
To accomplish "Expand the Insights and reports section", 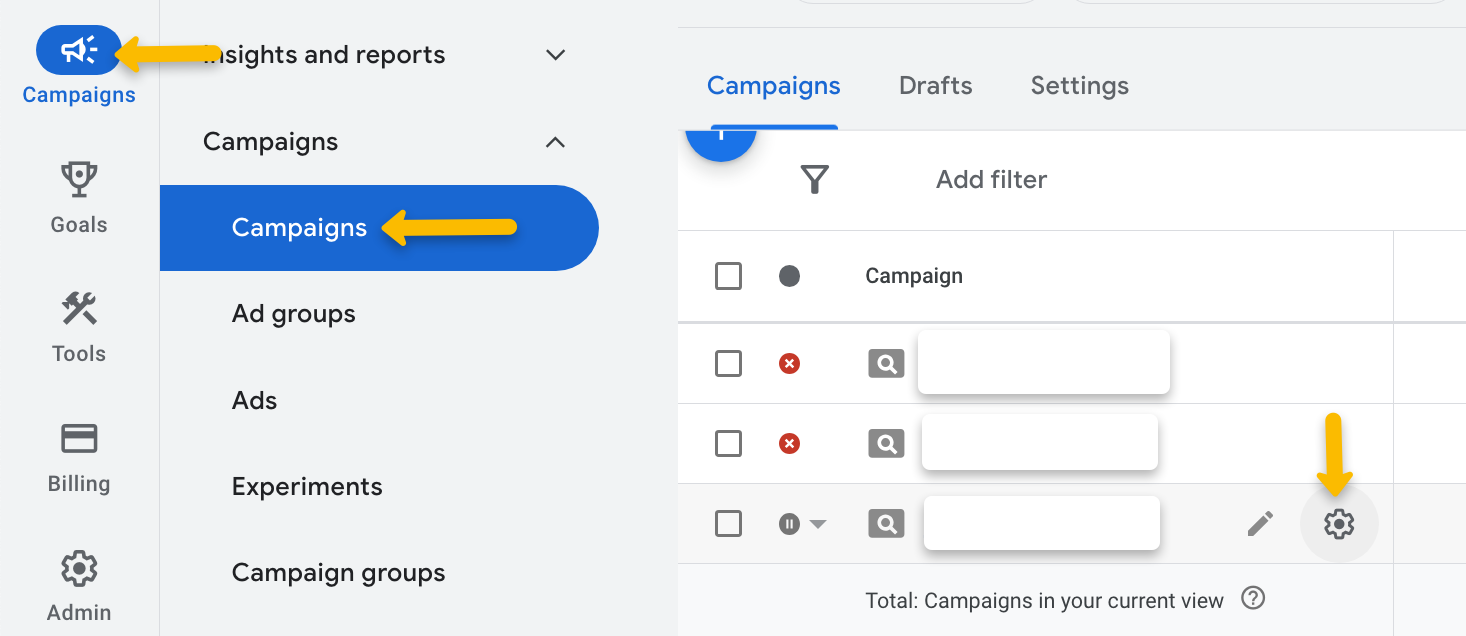I will (556, 55).
